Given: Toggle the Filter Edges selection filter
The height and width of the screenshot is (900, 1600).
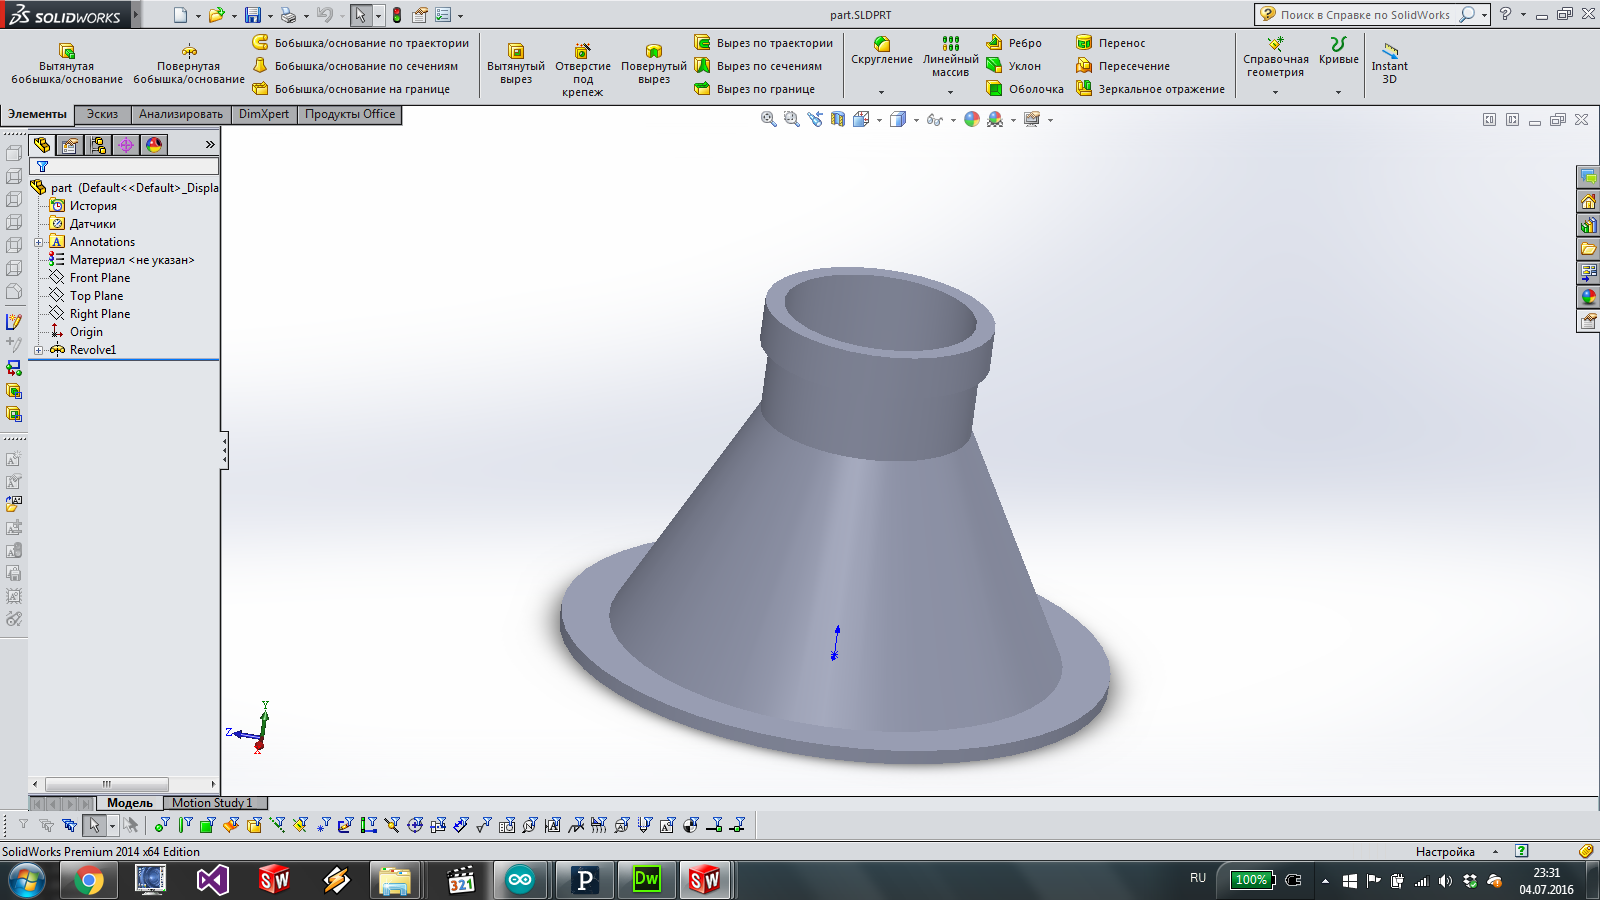Looking at the screenshot, I should point(185,825).
